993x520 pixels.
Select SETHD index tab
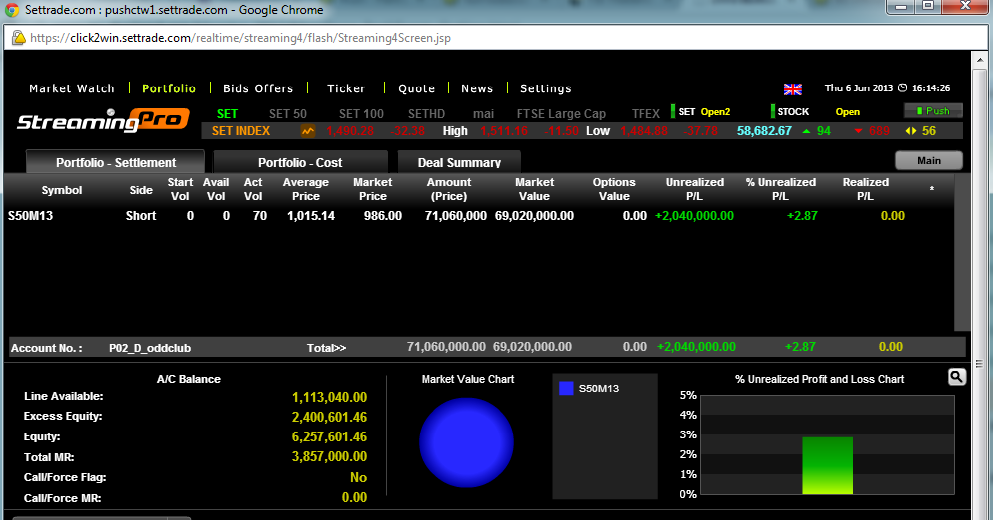click(426, 113)
